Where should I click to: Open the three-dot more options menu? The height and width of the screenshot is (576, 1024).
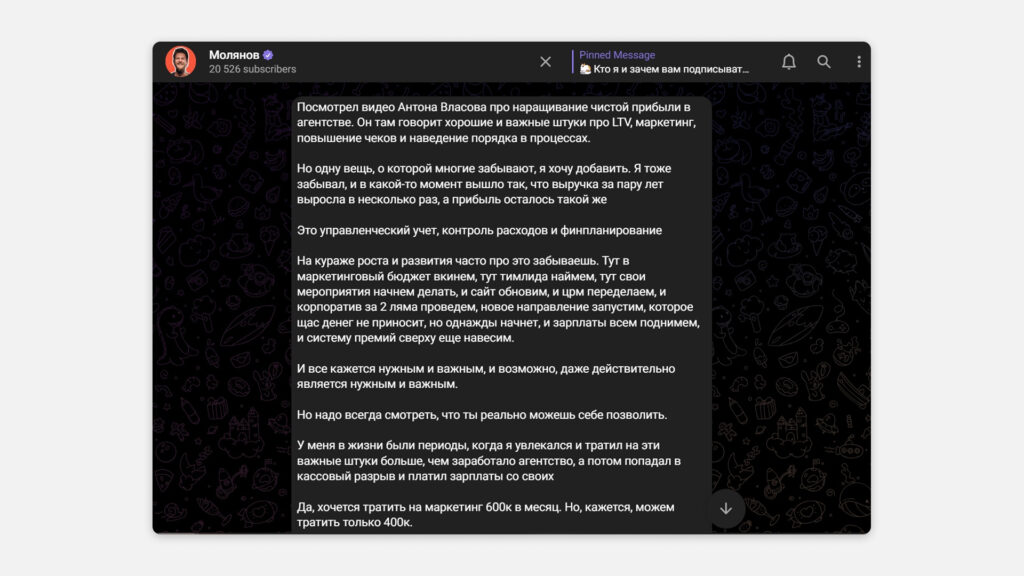click(x=859, y=61)
